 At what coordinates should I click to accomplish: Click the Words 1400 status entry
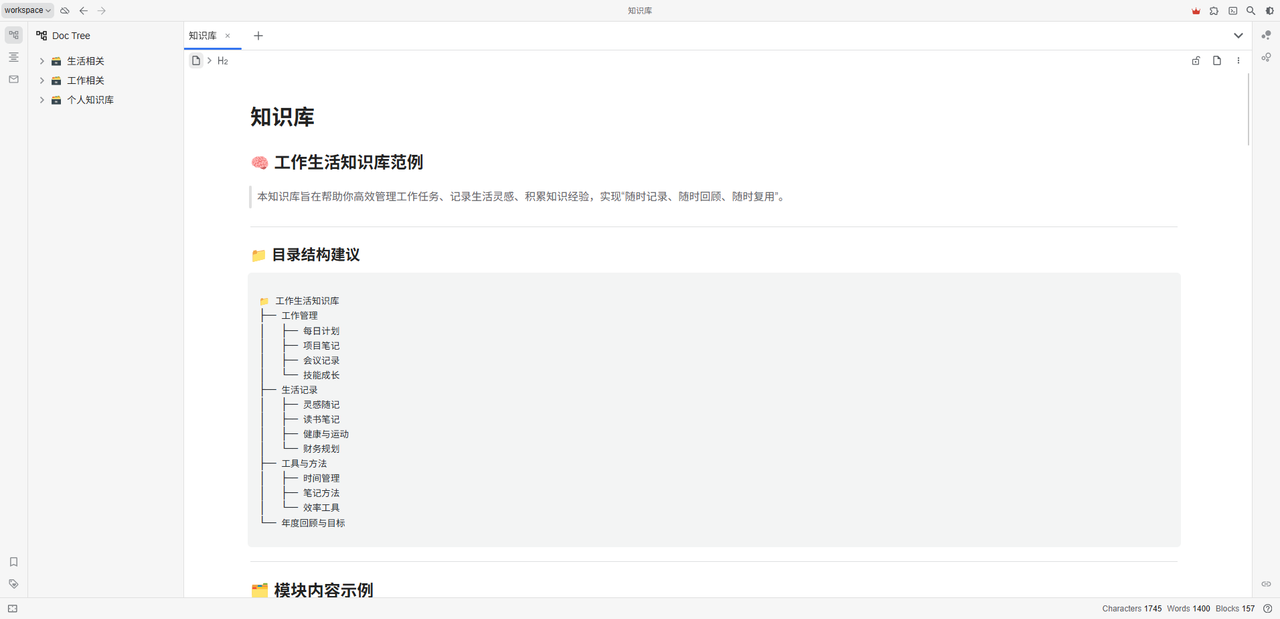pos(1189,609)
